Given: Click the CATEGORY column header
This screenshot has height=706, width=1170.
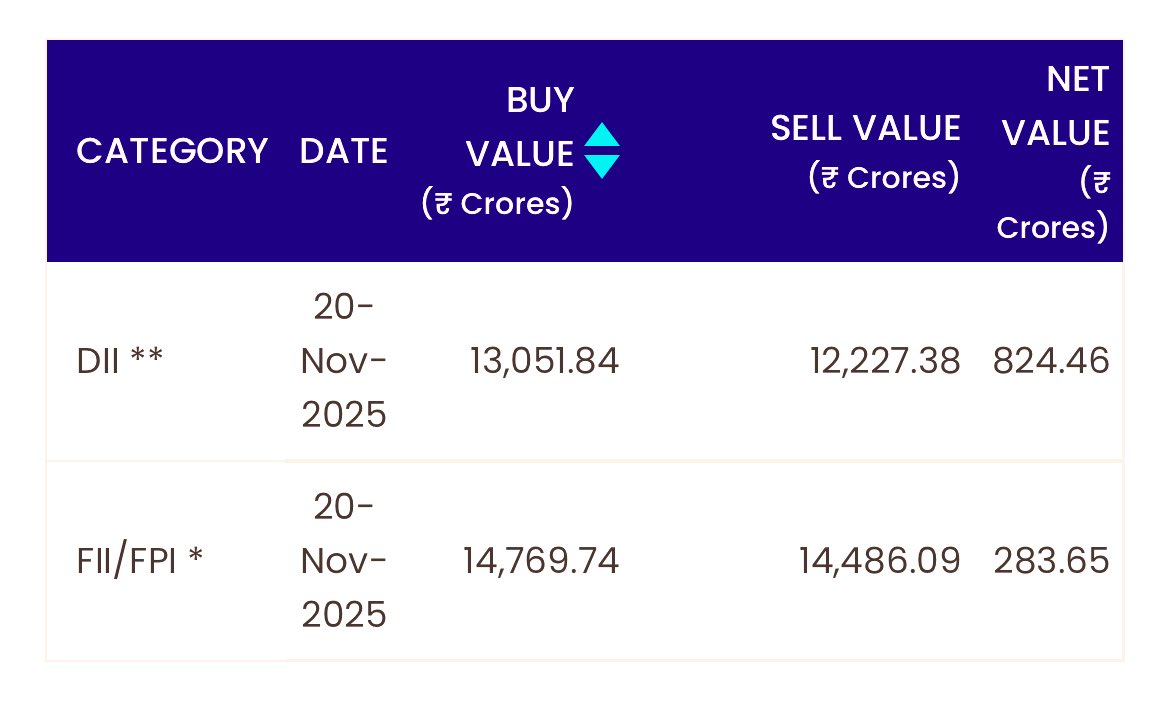Looking at the screenshot, I should [x=172, y=151].
